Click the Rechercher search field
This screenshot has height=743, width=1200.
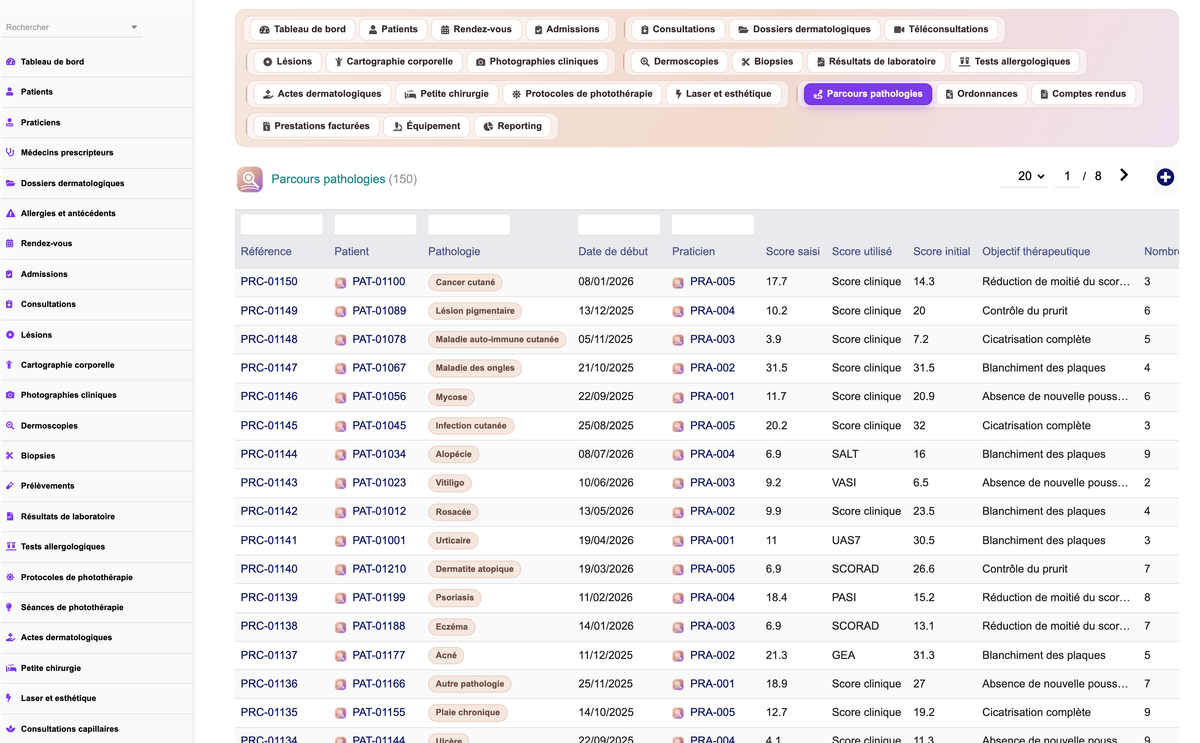(x=66, y=28)
